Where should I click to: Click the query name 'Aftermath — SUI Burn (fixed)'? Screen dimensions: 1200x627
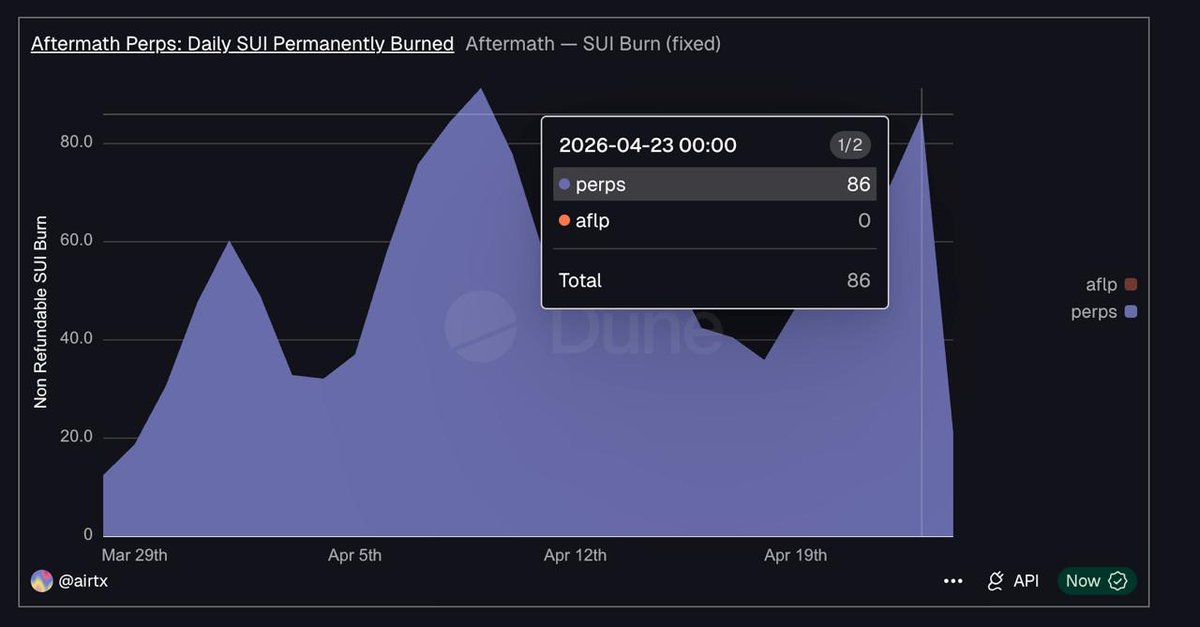(593, 44)
